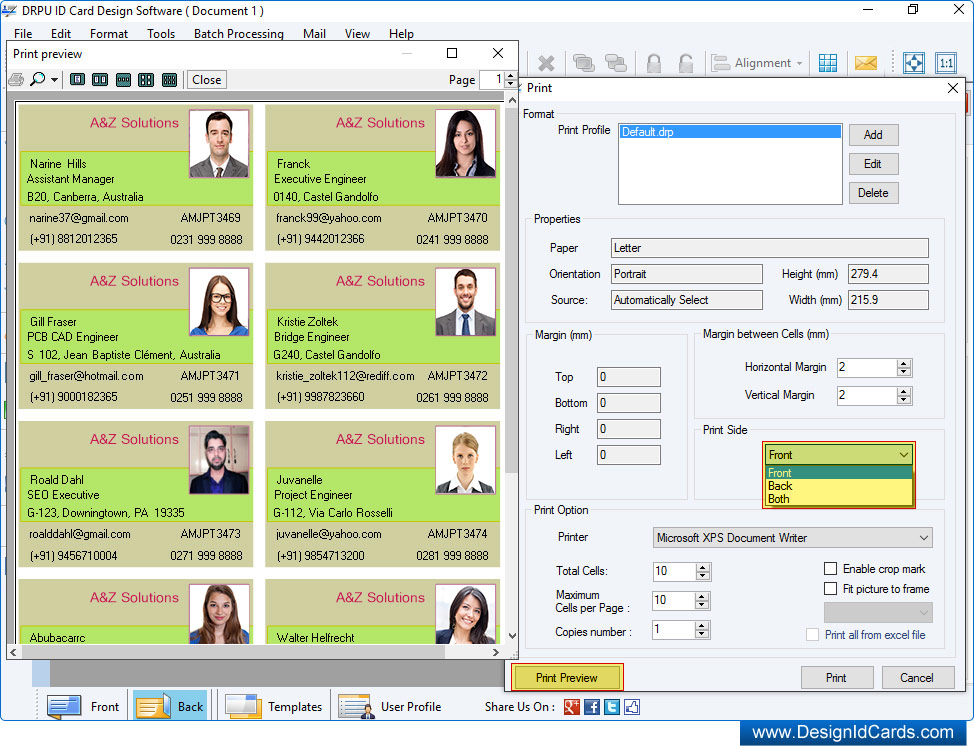Open the Batch Processing menu
974x746 pixels.
(239, 34)
